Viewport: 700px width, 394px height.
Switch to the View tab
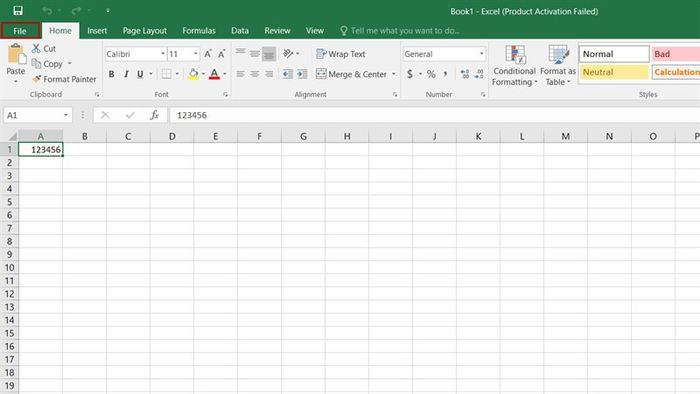(315, 31)
